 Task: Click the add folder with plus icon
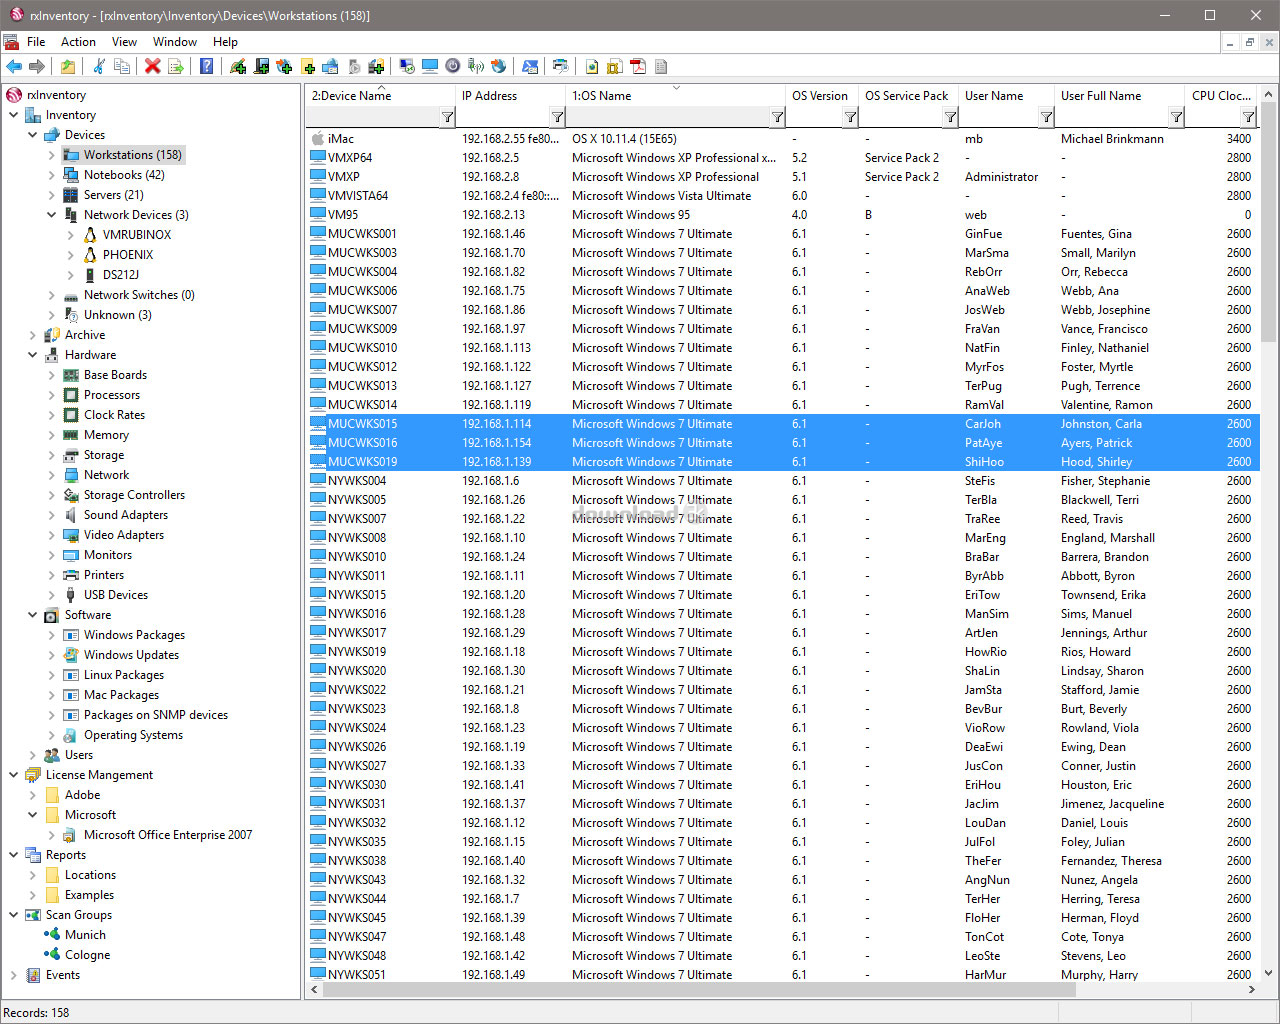point(308,66)
